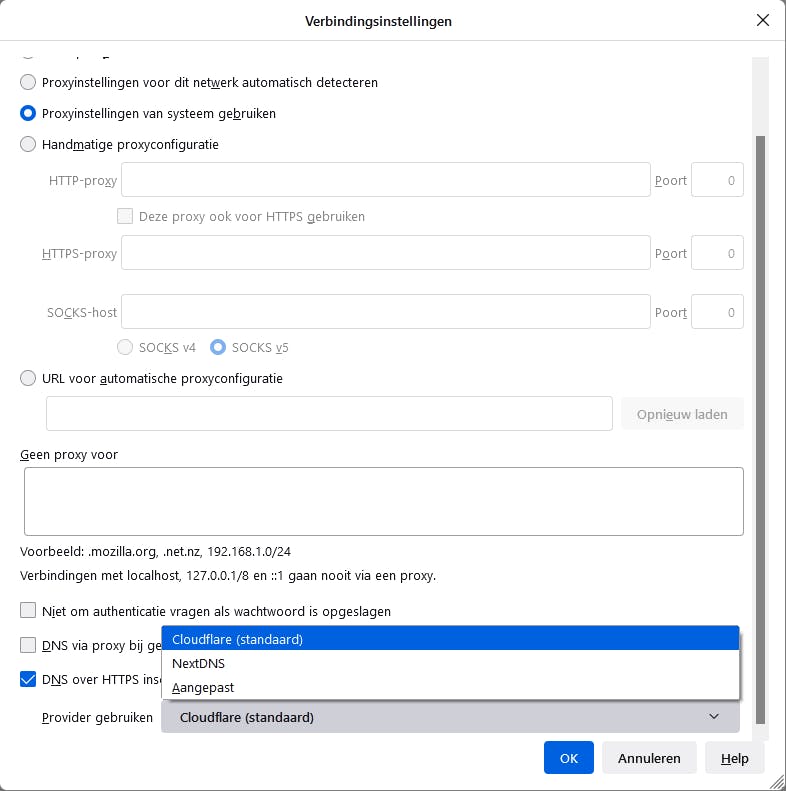Choose 'Handmatige proxyconfiguratie' option
The height and width of the screenshot is (791, 786).
point(28,144)
